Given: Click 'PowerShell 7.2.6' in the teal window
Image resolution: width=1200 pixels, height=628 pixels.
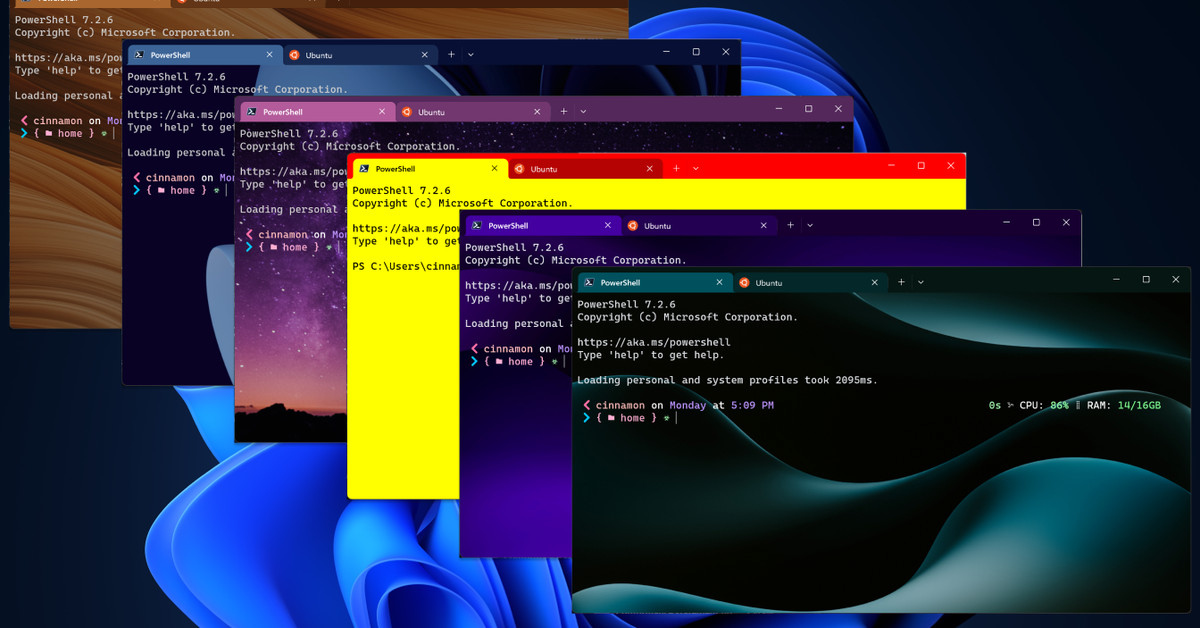Looking at the screenshot, I should [x=626, y=304].
